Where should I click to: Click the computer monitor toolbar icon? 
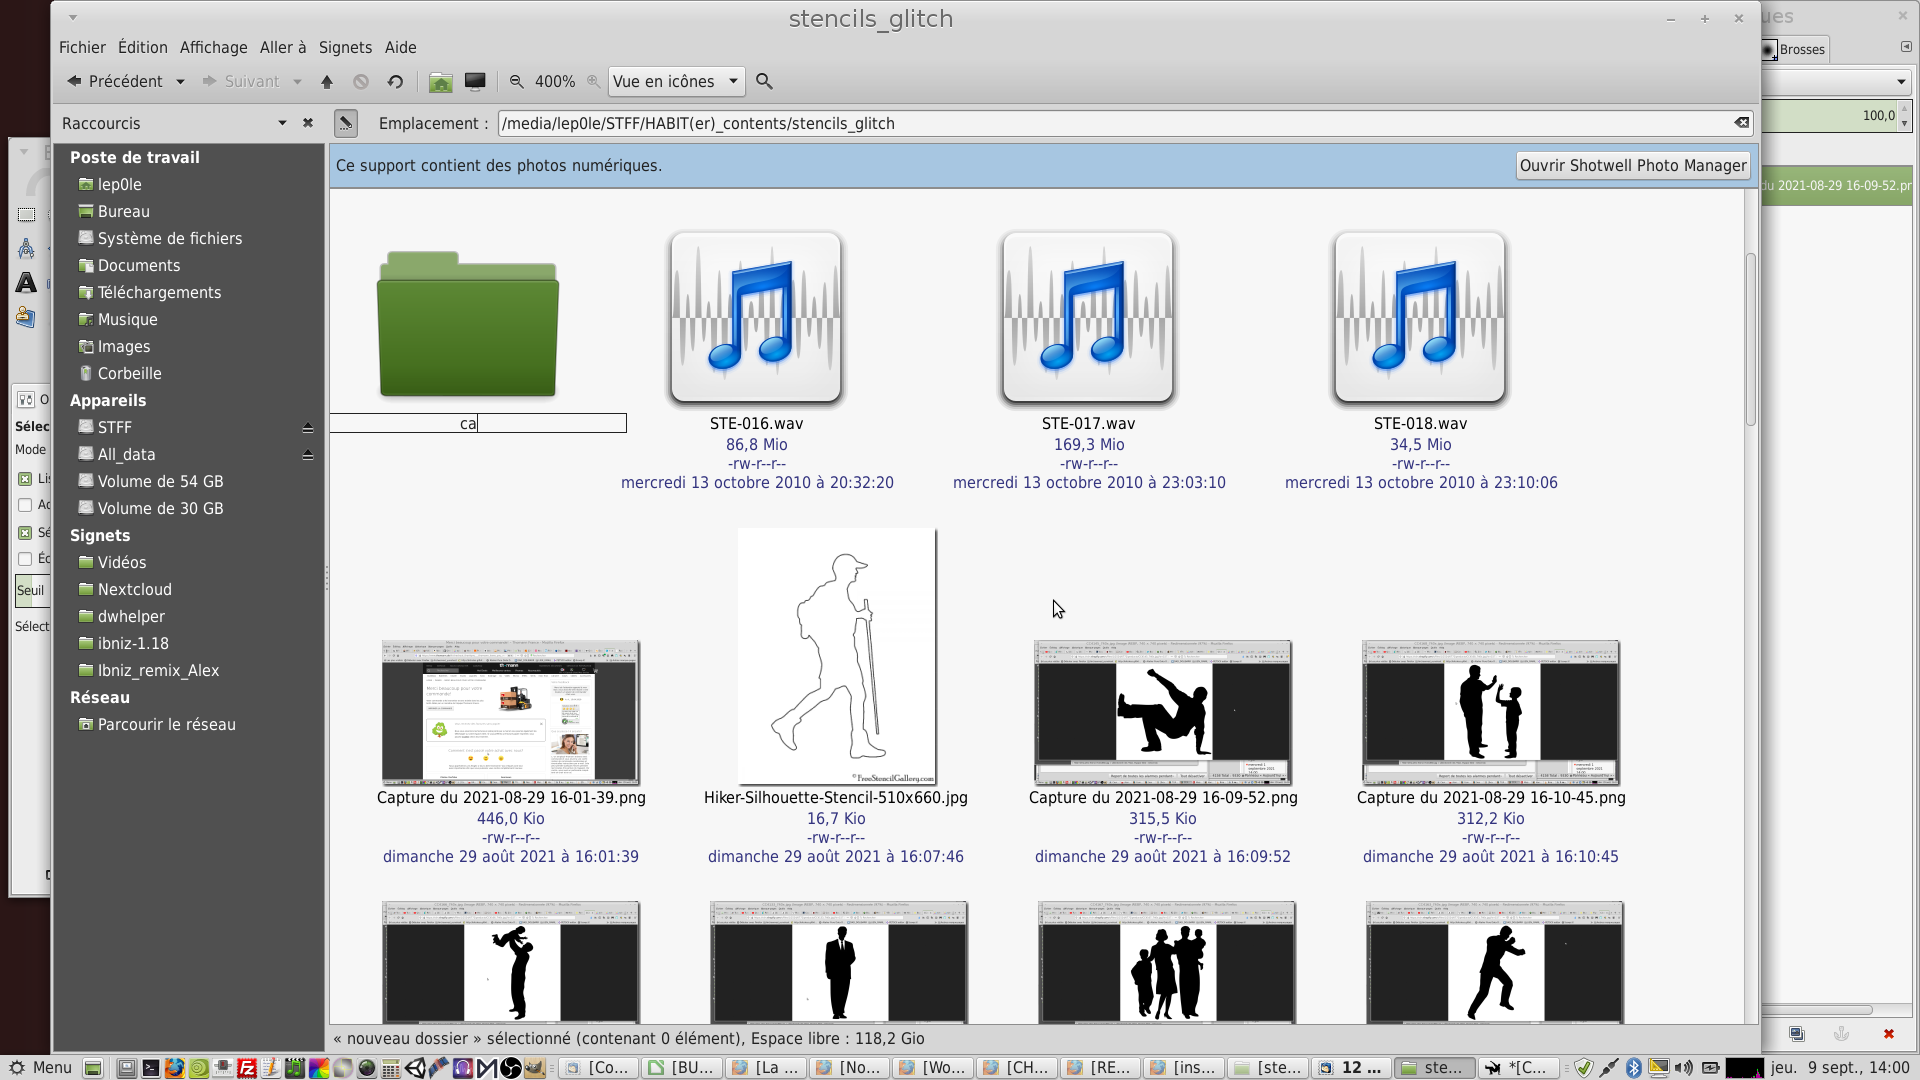point(475,82)
